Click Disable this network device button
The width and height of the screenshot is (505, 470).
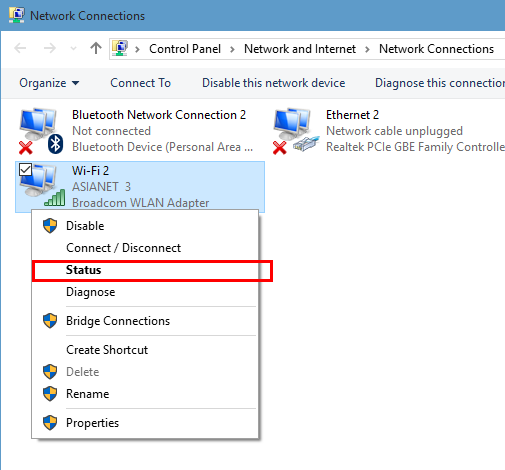click(274, 83)
